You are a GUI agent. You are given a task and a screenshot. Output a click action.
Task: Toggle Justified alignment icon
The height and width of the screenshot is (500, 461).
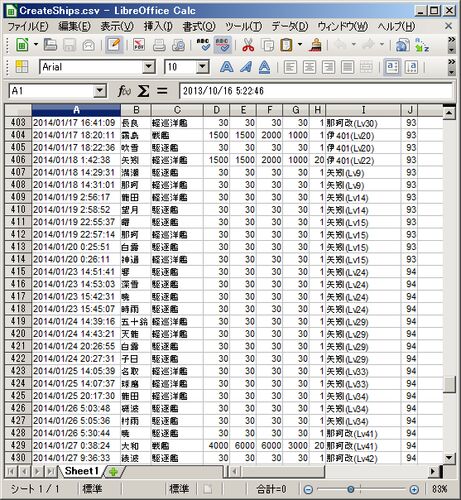[x=348, y=67]
